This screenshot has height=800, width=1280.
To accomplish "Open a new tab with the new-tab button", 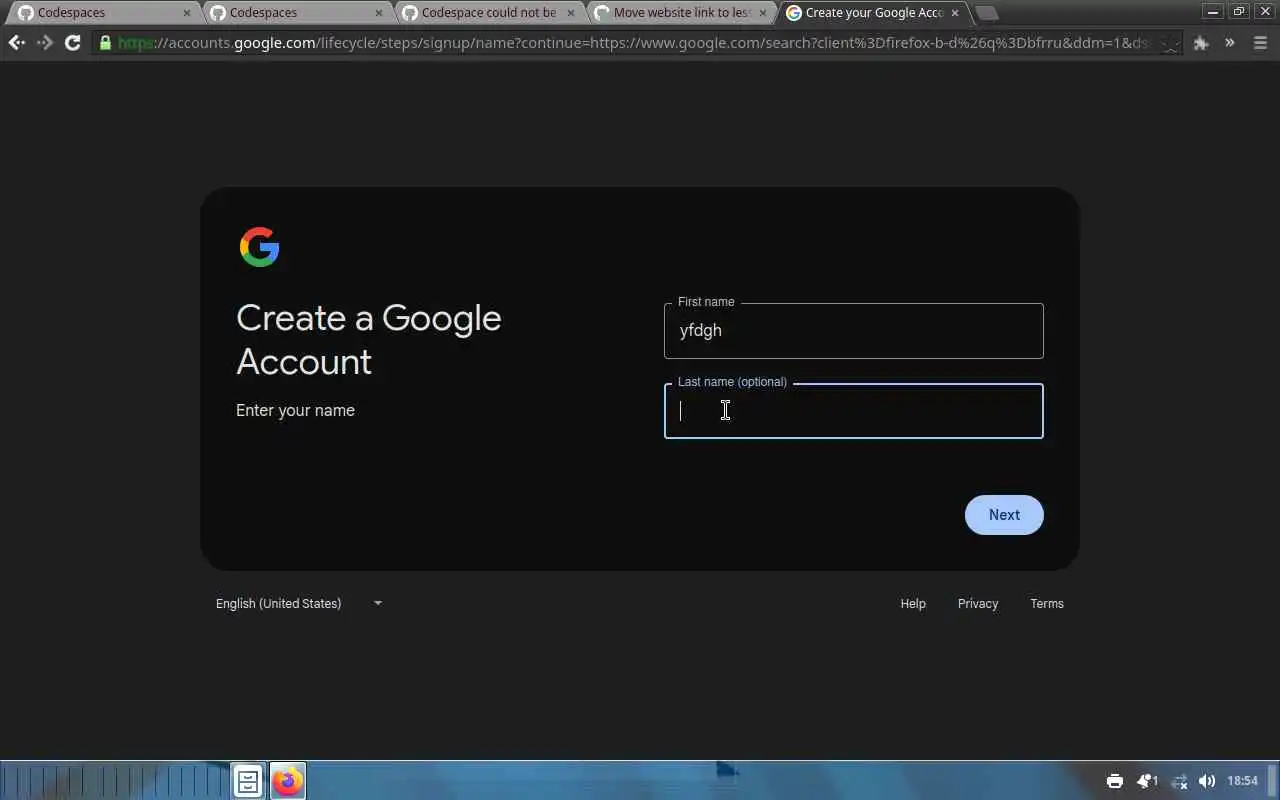I will click(x=987, y=13).
